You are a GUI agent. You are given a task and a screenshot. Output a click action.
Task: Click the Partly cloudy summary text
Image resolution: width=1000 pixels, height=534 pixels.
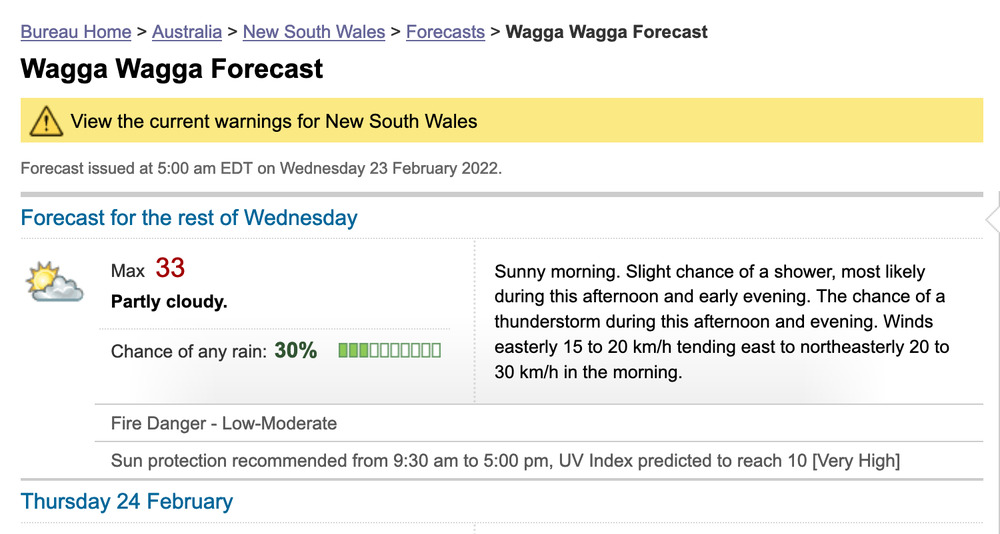point(169,301)
